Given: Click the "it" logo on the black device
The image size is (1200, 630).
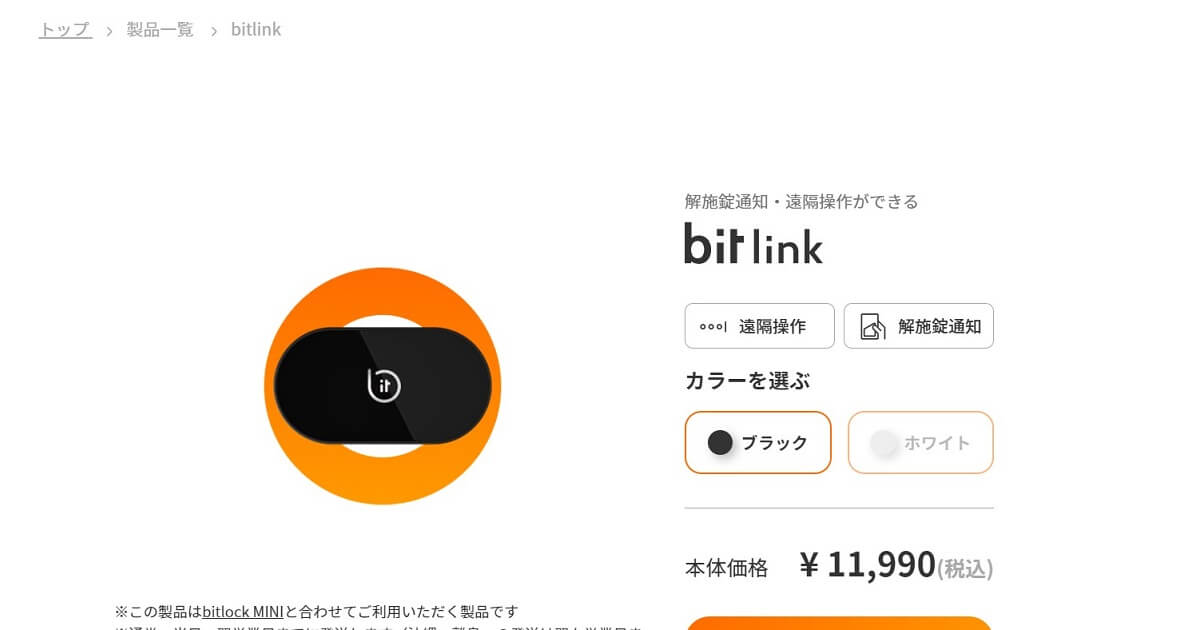Looking at the screenshot, I should (x=384, y=386).
